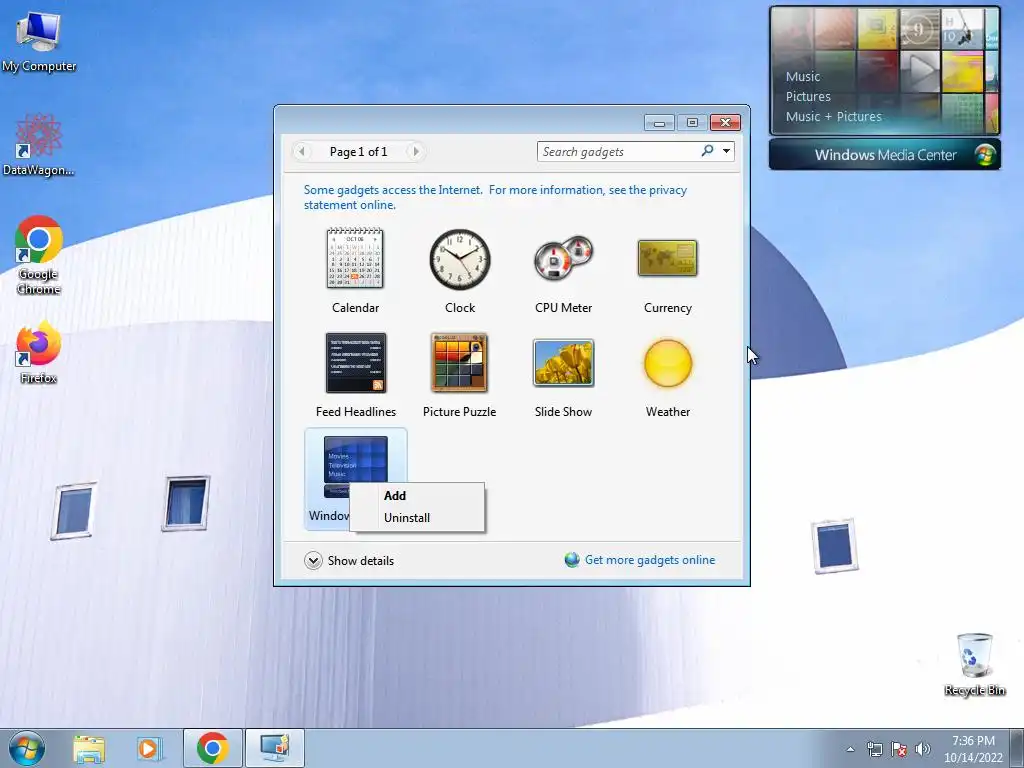Click the privacy statement online link
The height and width of the screenshot is (768, 1024).
click(495, 197)
